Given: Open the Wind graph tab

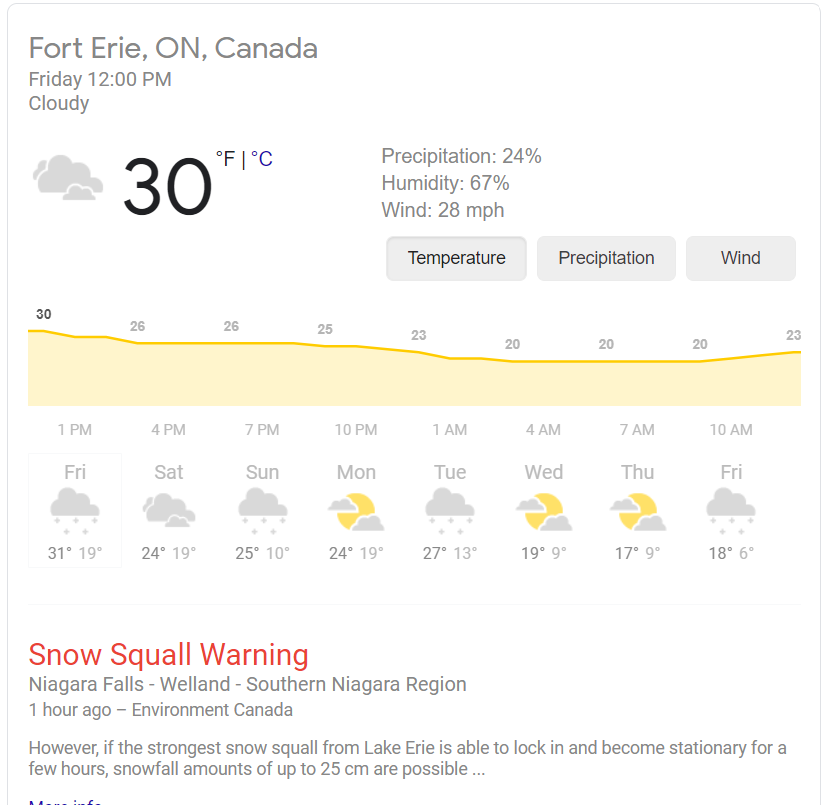Looking at the screenshot, I should pos(740,258).
